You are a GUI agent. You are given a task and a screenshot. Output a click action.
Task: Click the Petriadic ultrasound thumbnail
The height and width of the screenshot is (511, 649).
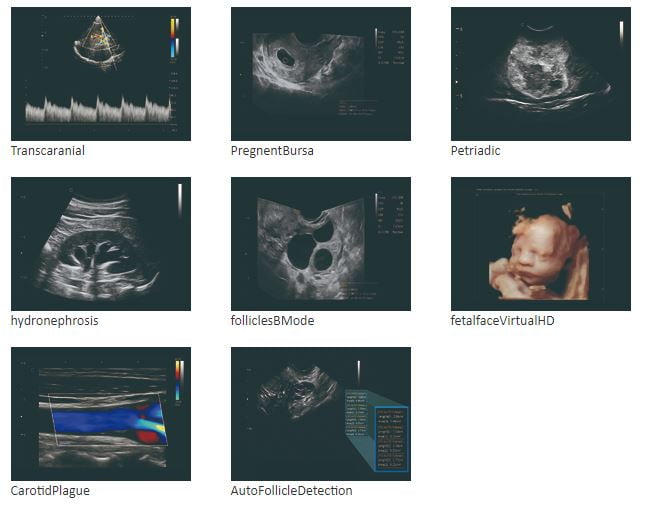tap(540, 73)
